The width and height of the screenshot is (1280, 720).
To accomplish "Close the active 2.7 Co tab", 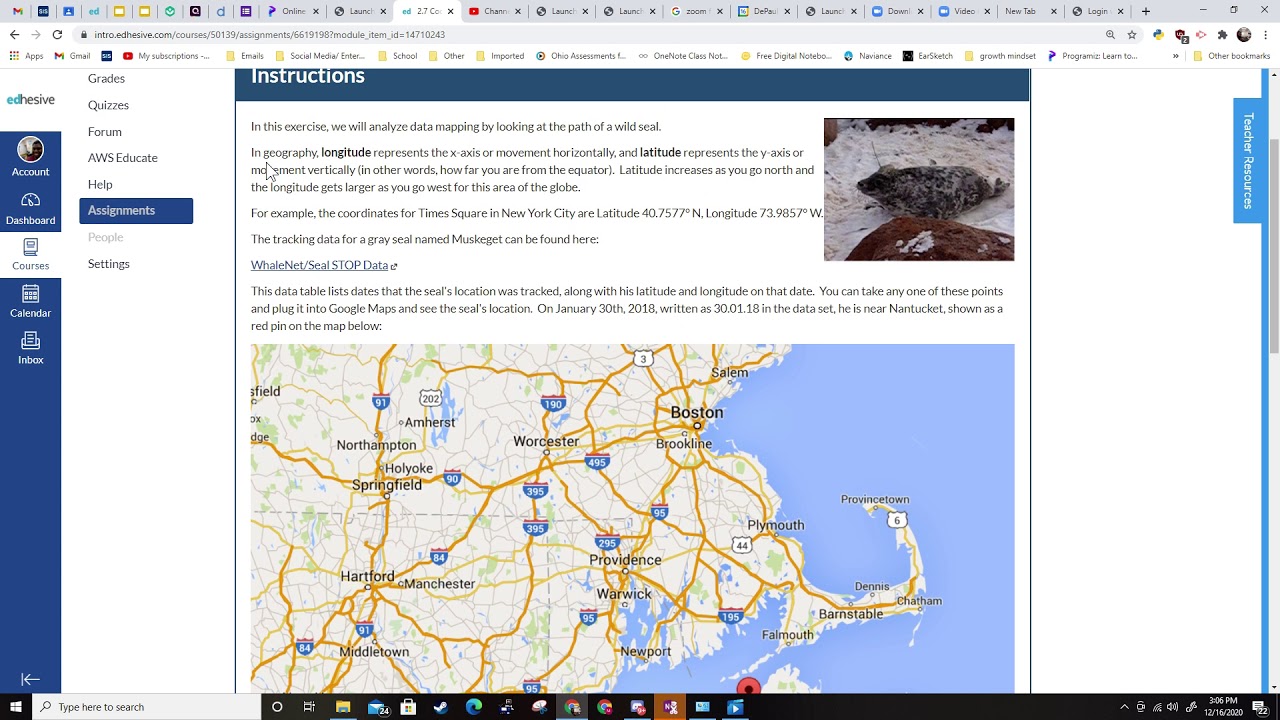I will [x=450, y=11].
